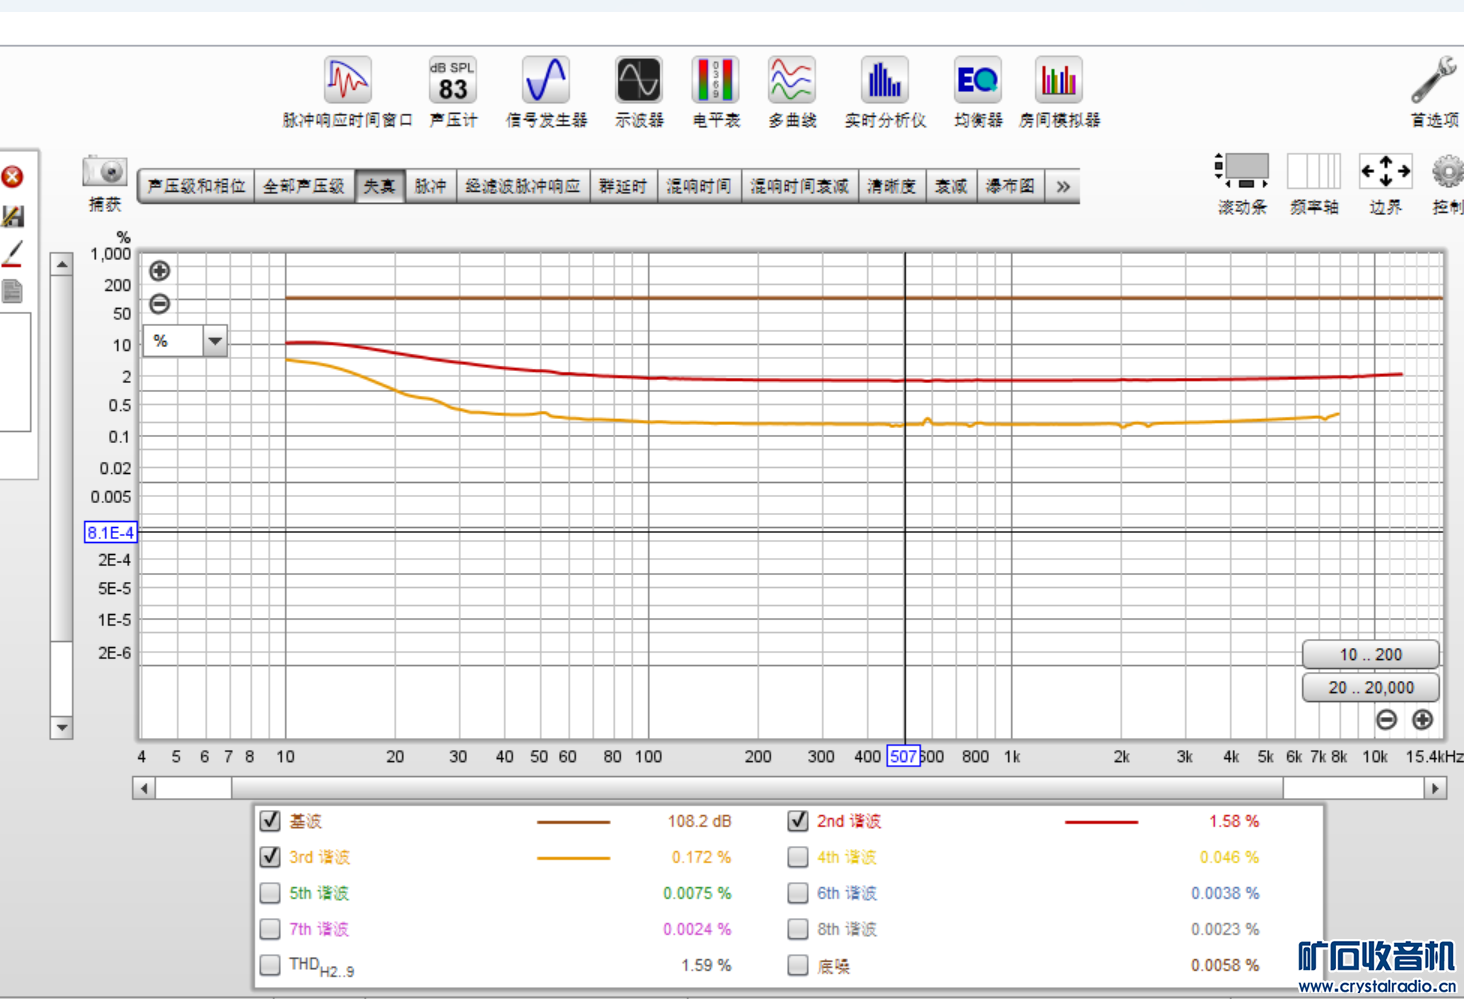Capture graph with the camera (捕获) icon
Viewport: 1464px width, 999px height.
(105, 173)
